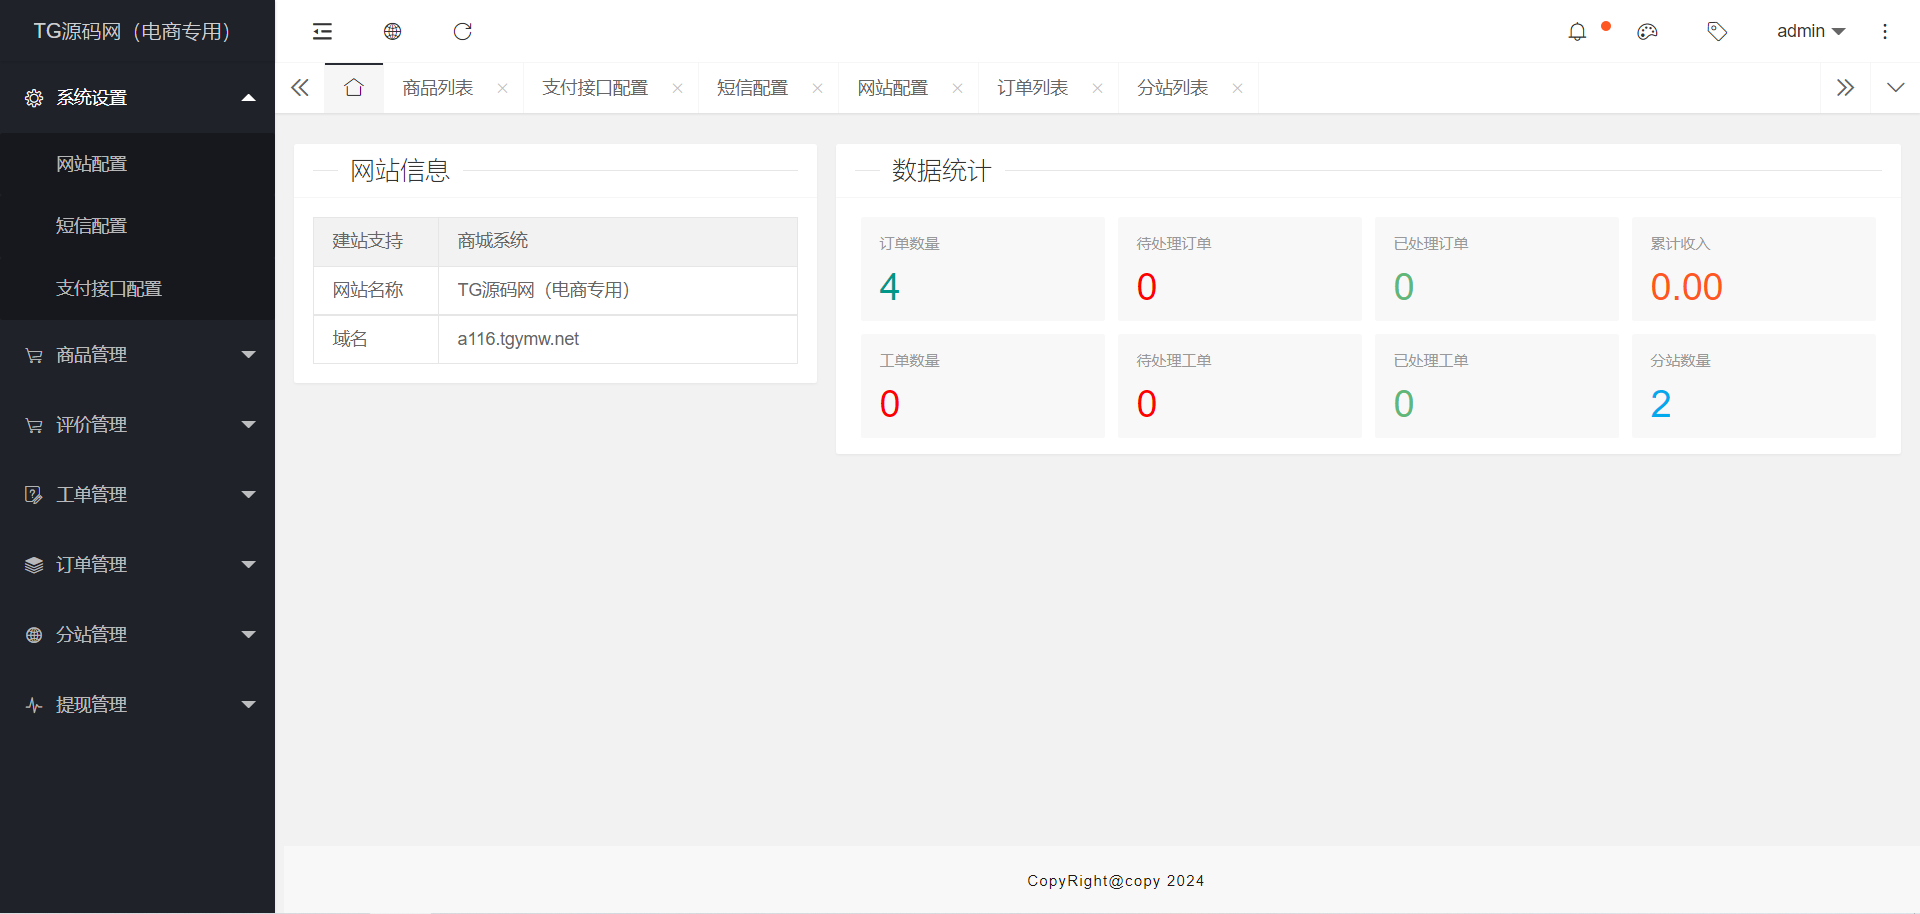Open the vertical three-dot more menu
Screen dimensions: 1920x914
(x=1885, y=32)
